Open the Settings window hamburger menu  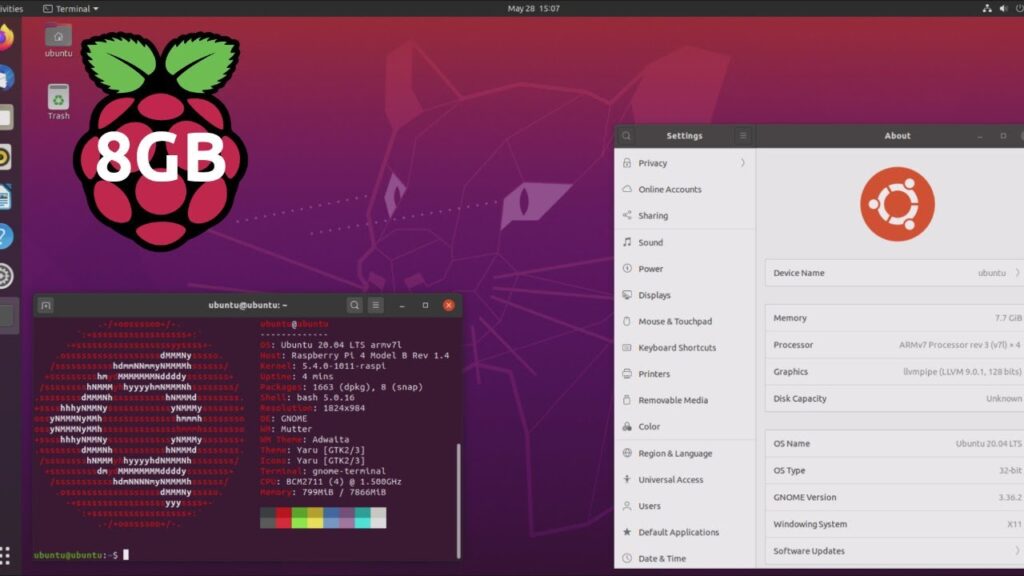coord(743,136)
